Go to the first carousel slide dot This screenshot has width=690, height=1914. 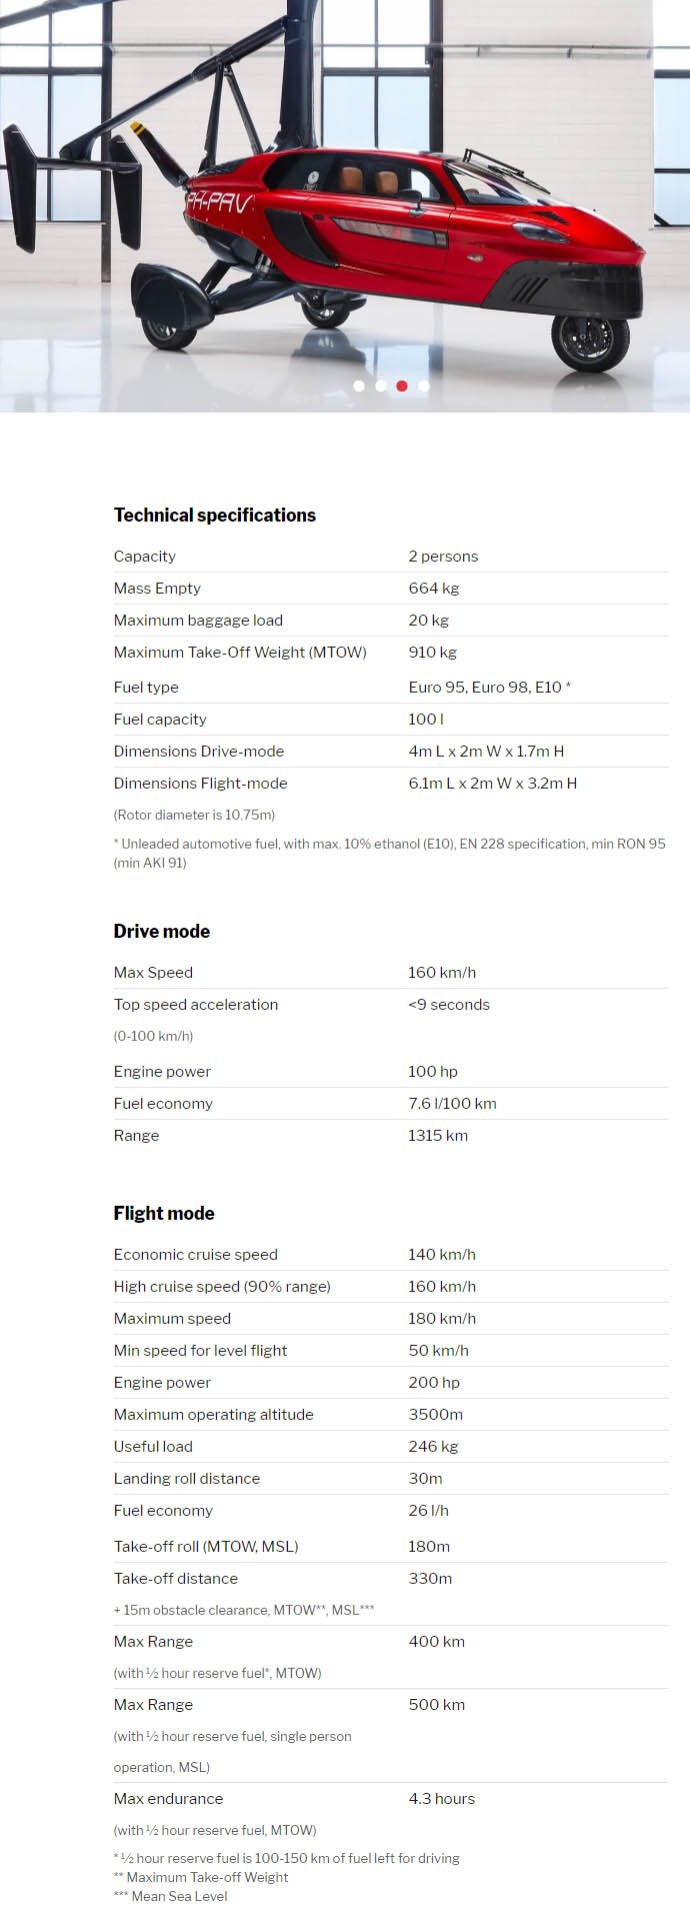pyautogui.click(x=359, y=386)
